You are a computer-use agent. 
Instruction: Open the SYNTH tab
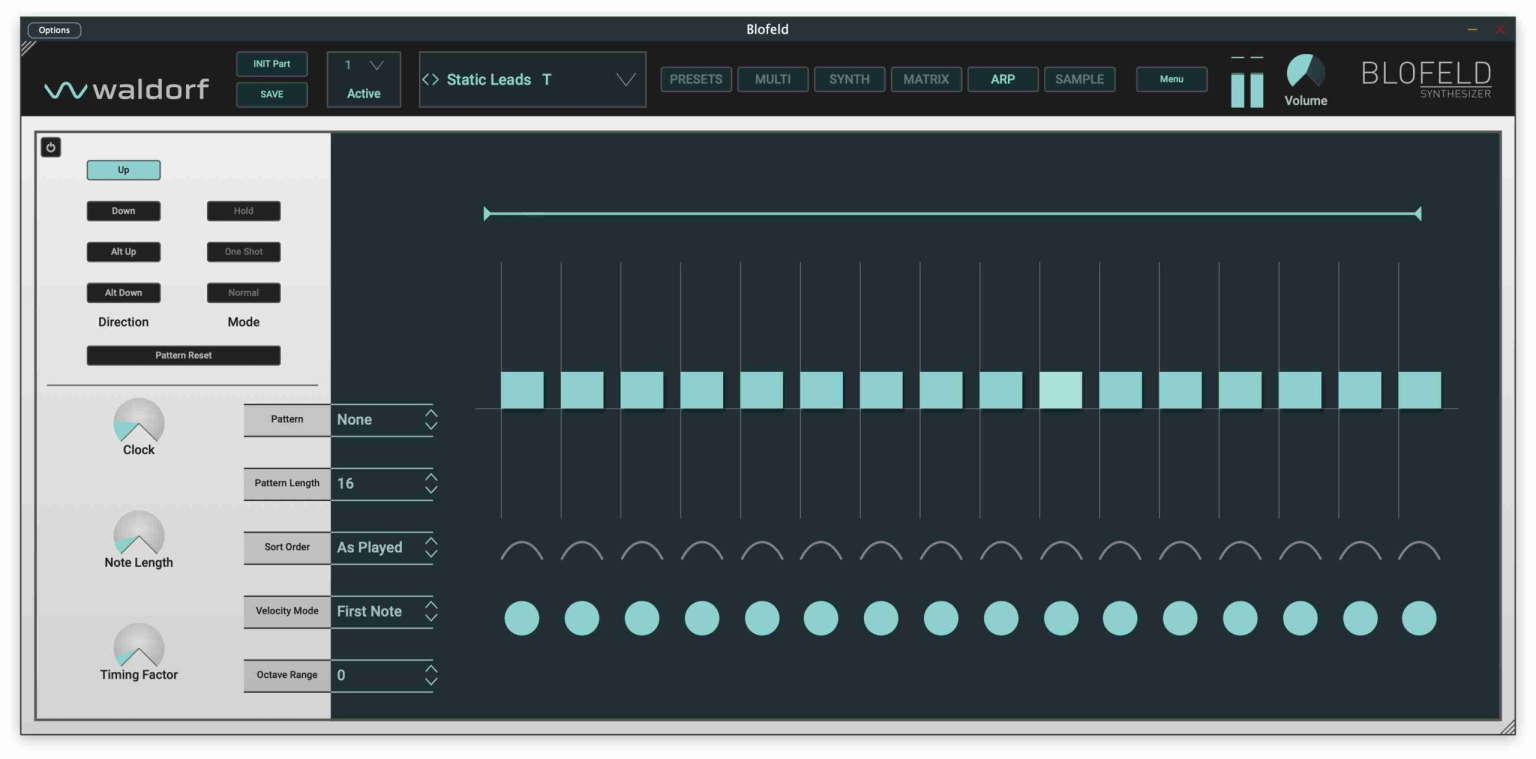848,79
